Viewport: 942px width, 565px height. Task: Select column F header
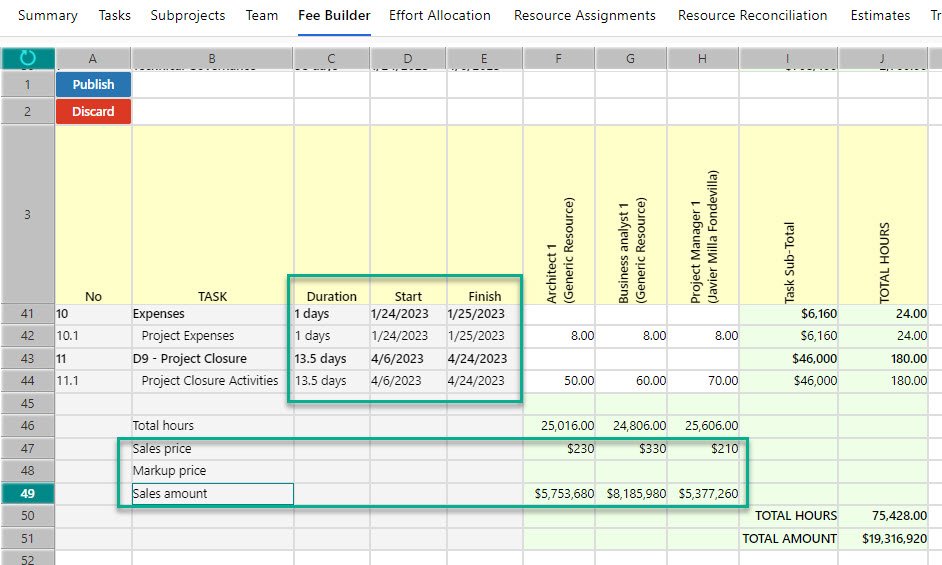(x=559, y=58)
